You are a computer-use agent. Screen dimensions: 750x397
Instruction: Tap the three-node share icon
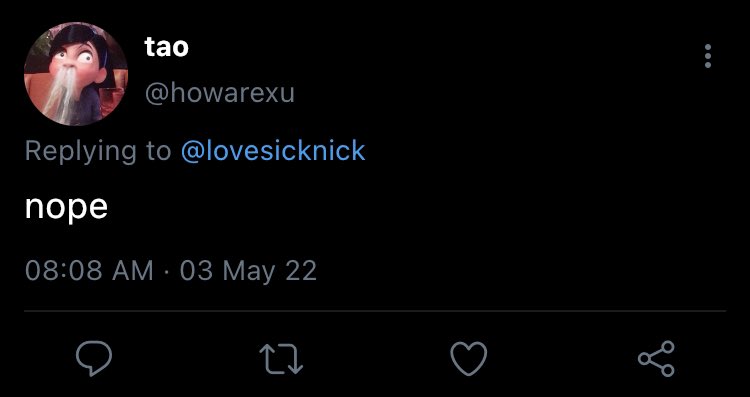point(656,359)
